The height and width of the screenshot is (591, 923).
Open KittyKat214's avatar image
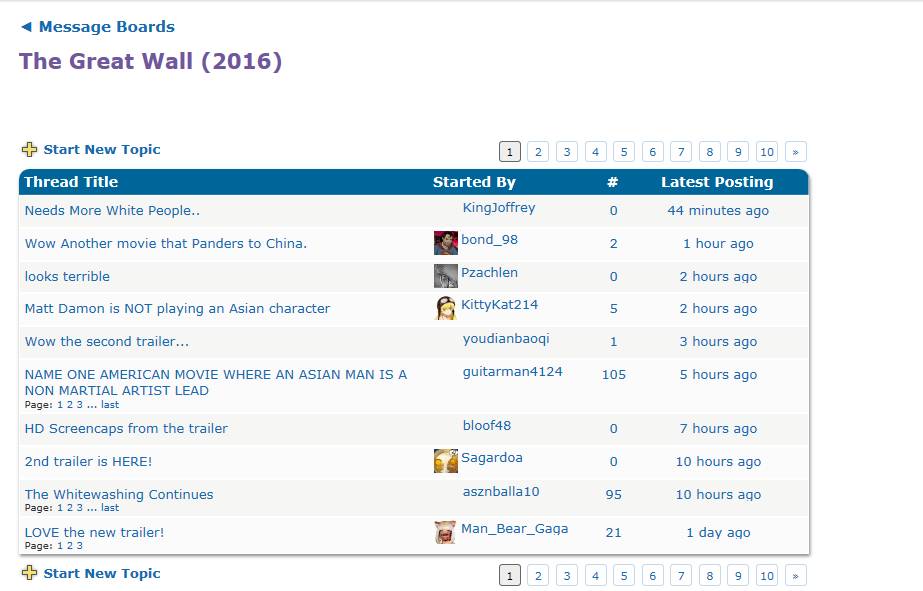(446, 308)
